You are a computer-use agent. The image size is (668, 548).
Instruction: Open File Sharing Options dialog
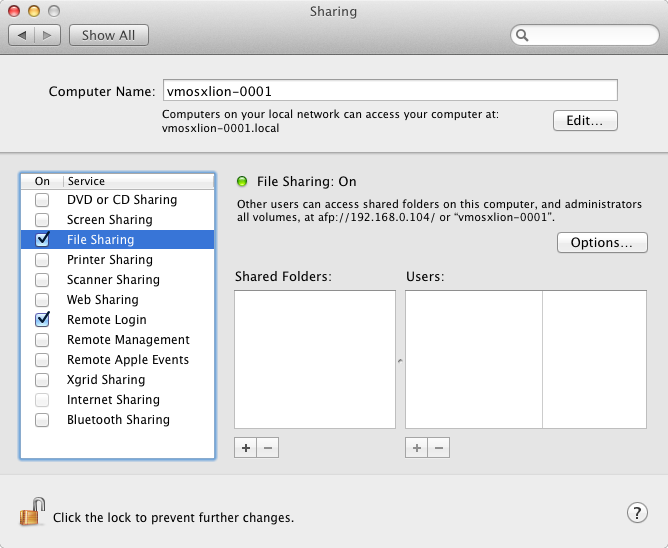pos(602,243)
